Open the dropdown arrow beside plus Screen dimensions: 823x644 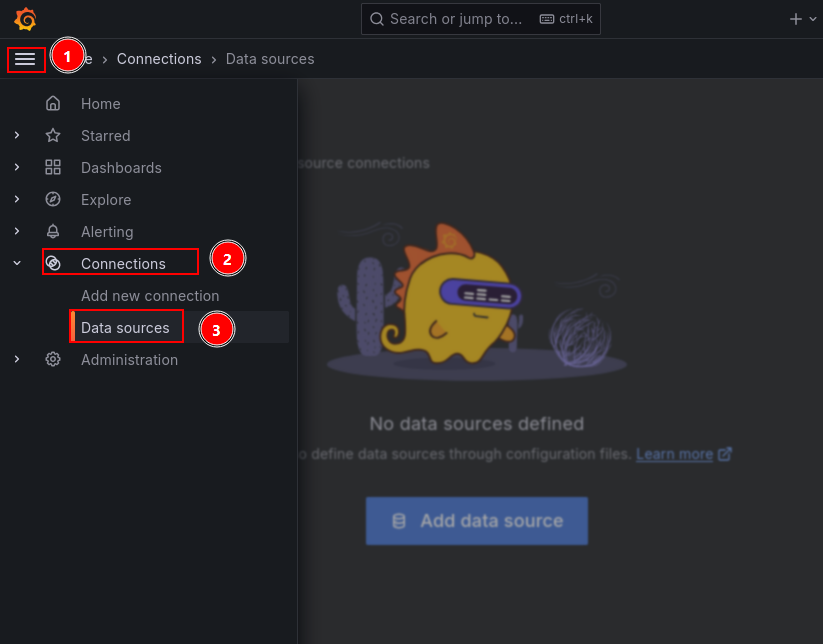813,19
